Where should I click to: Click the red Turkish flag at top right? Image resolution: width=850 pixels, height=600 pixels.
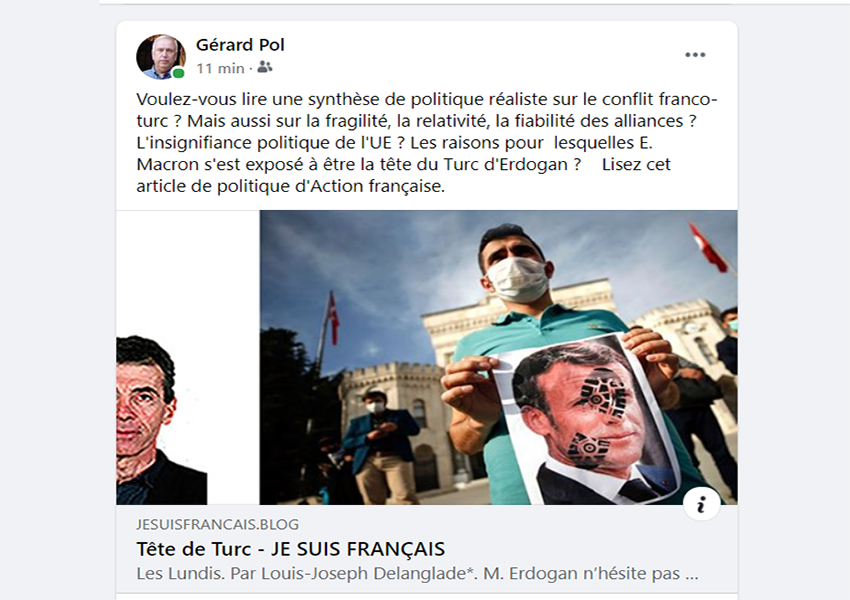[x=709, y=247]
